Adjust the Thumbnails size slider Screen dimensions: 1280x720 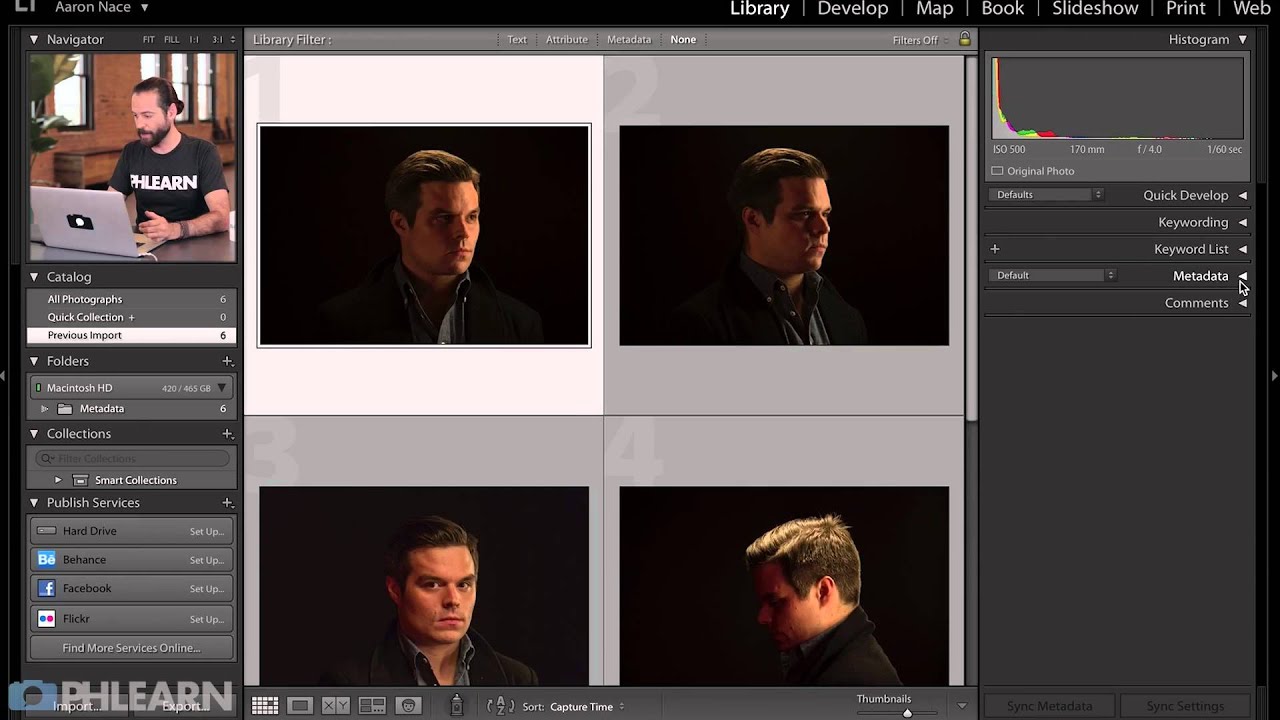(907, 713)
